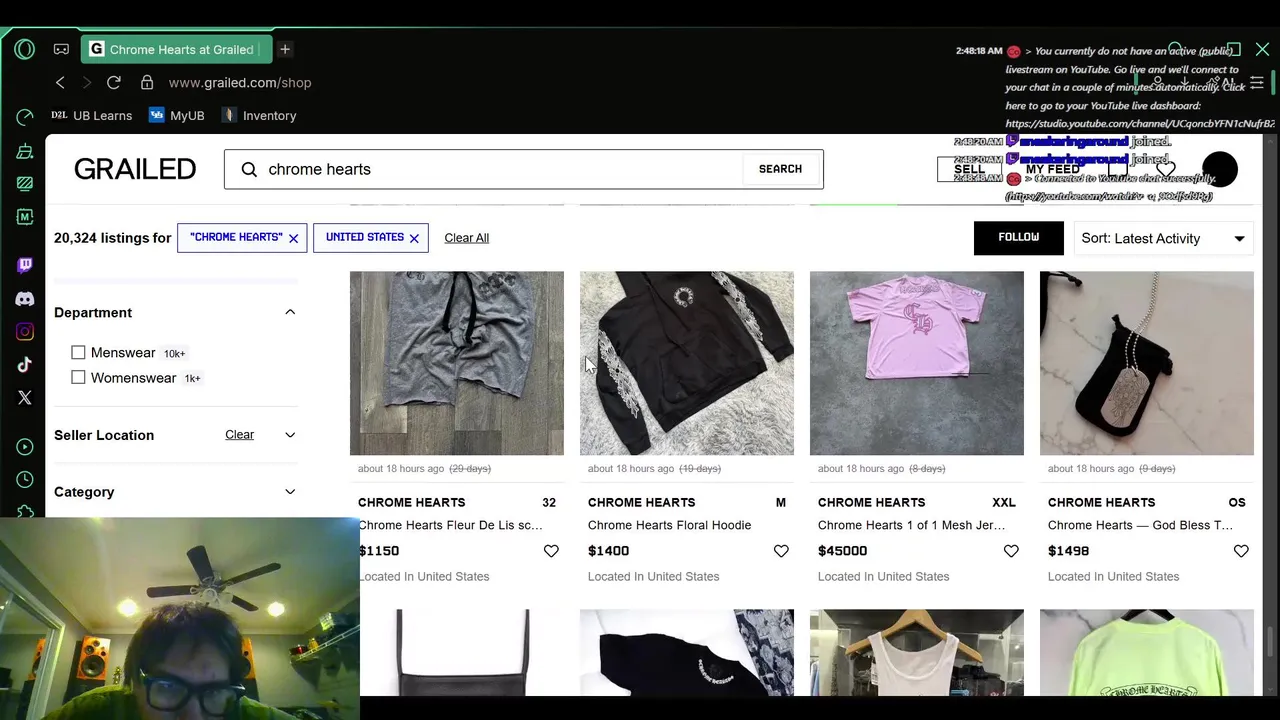Open the black Floral Hoodie thumbnail
Viewport: 1280px width, 720px height.
pyautogui.click(x=687, y=363)
